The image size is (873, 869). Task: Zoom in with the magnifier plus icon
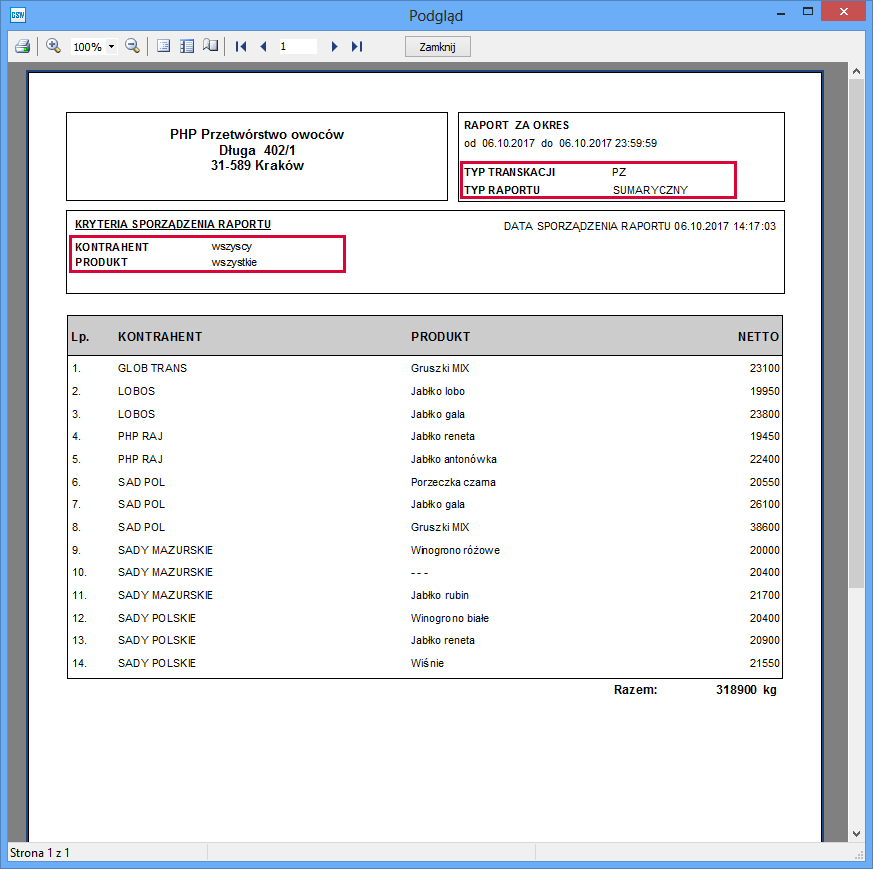[54, 46]
